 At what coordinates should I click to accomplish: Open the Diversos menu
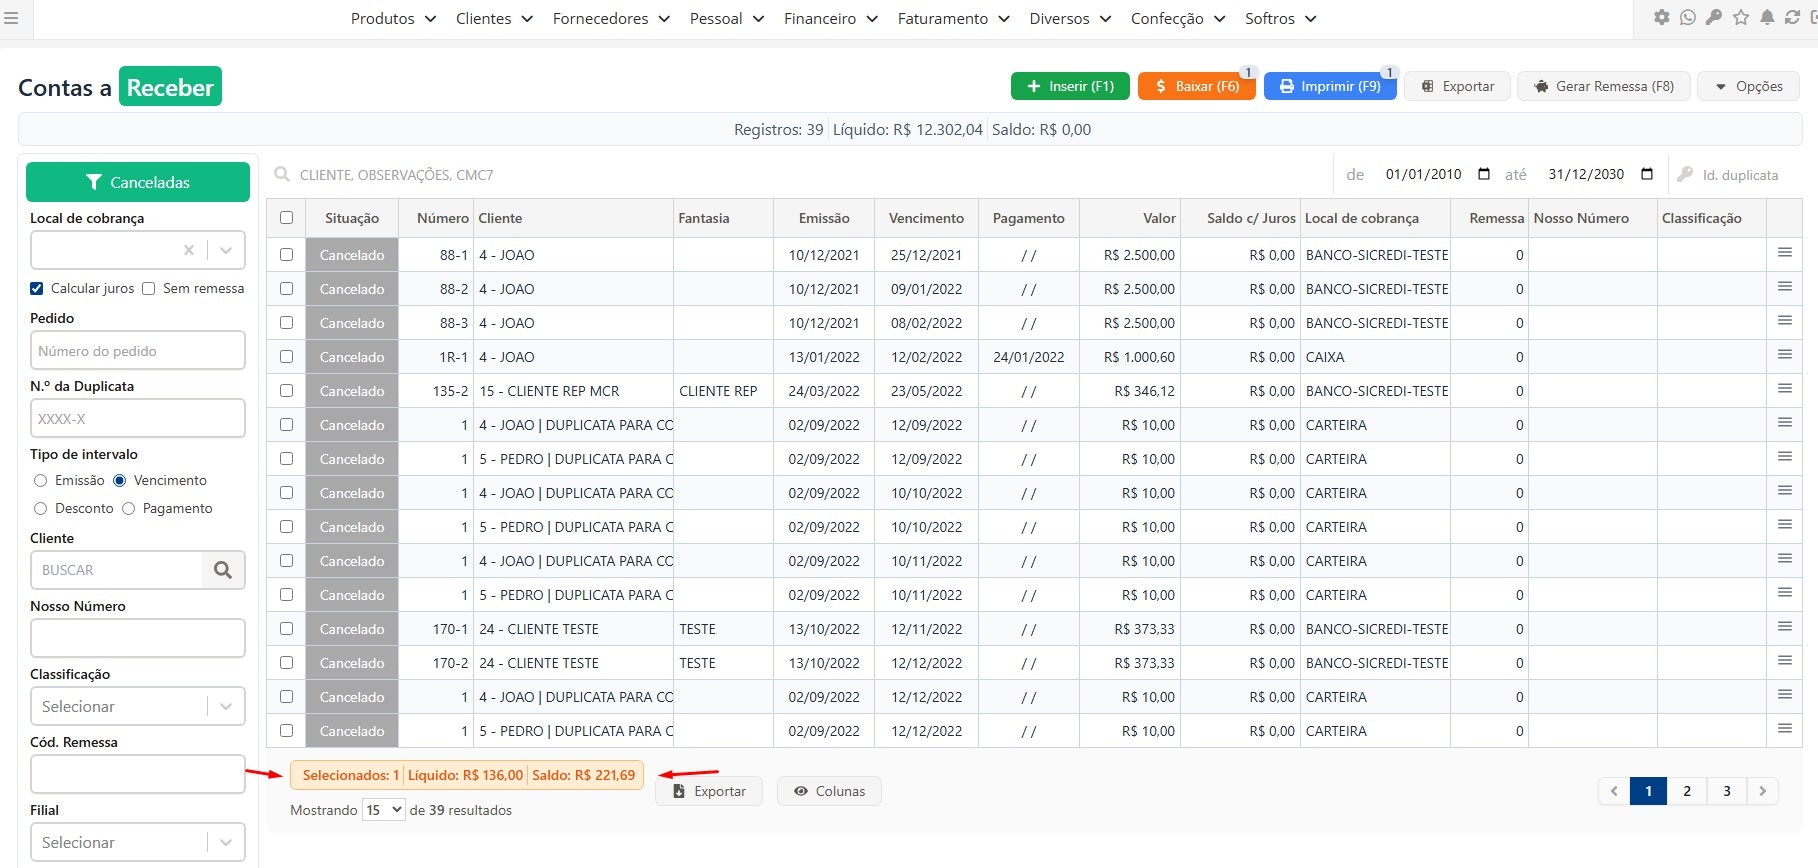[1070, 18]
